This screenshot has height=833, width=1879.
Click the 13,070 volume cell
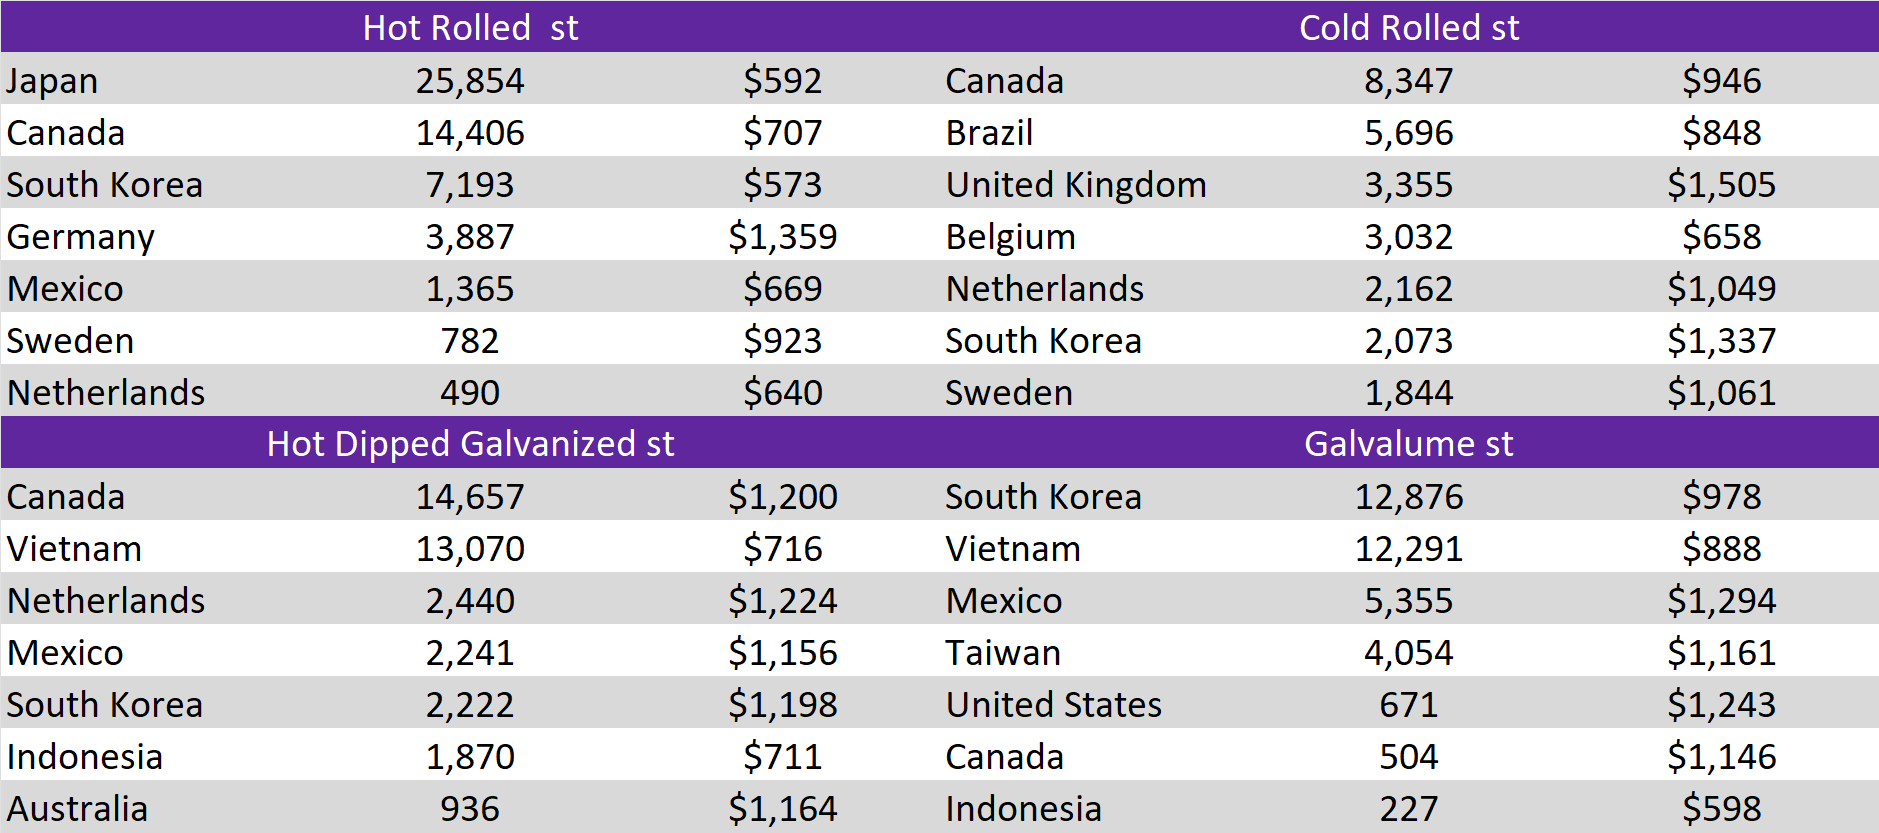470,549
